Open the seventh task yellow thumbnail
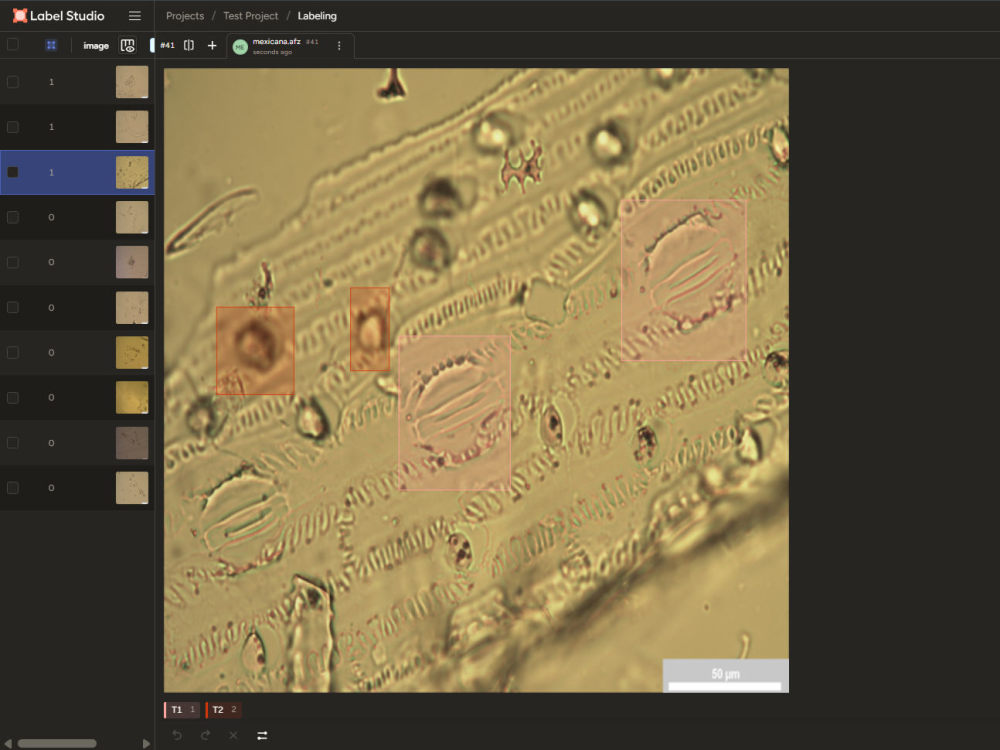The width and height of the screenshot is (1000, 750). (x=132, y=353)
